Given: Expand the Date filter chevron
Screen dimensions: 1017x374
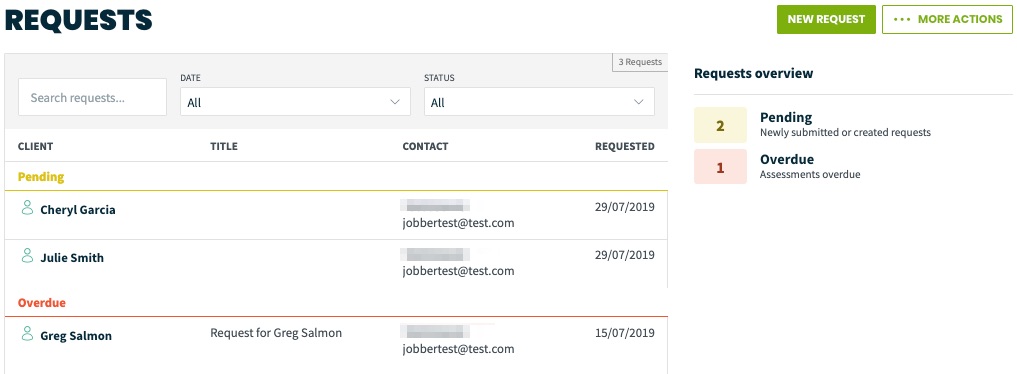Looking at the screenshot, I should coord(395,102).
